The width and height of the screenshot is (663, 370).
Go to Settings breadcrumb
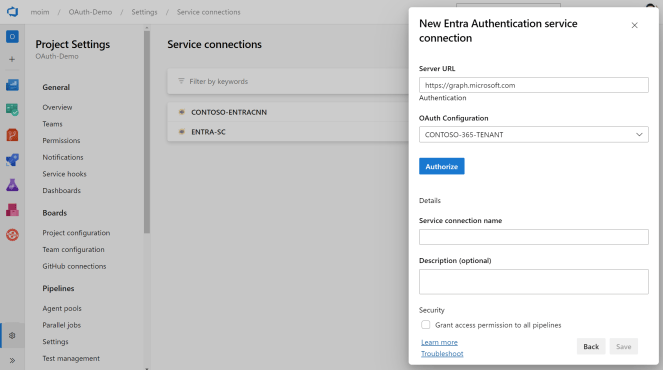pyautogui.click(x=144, y=12)
